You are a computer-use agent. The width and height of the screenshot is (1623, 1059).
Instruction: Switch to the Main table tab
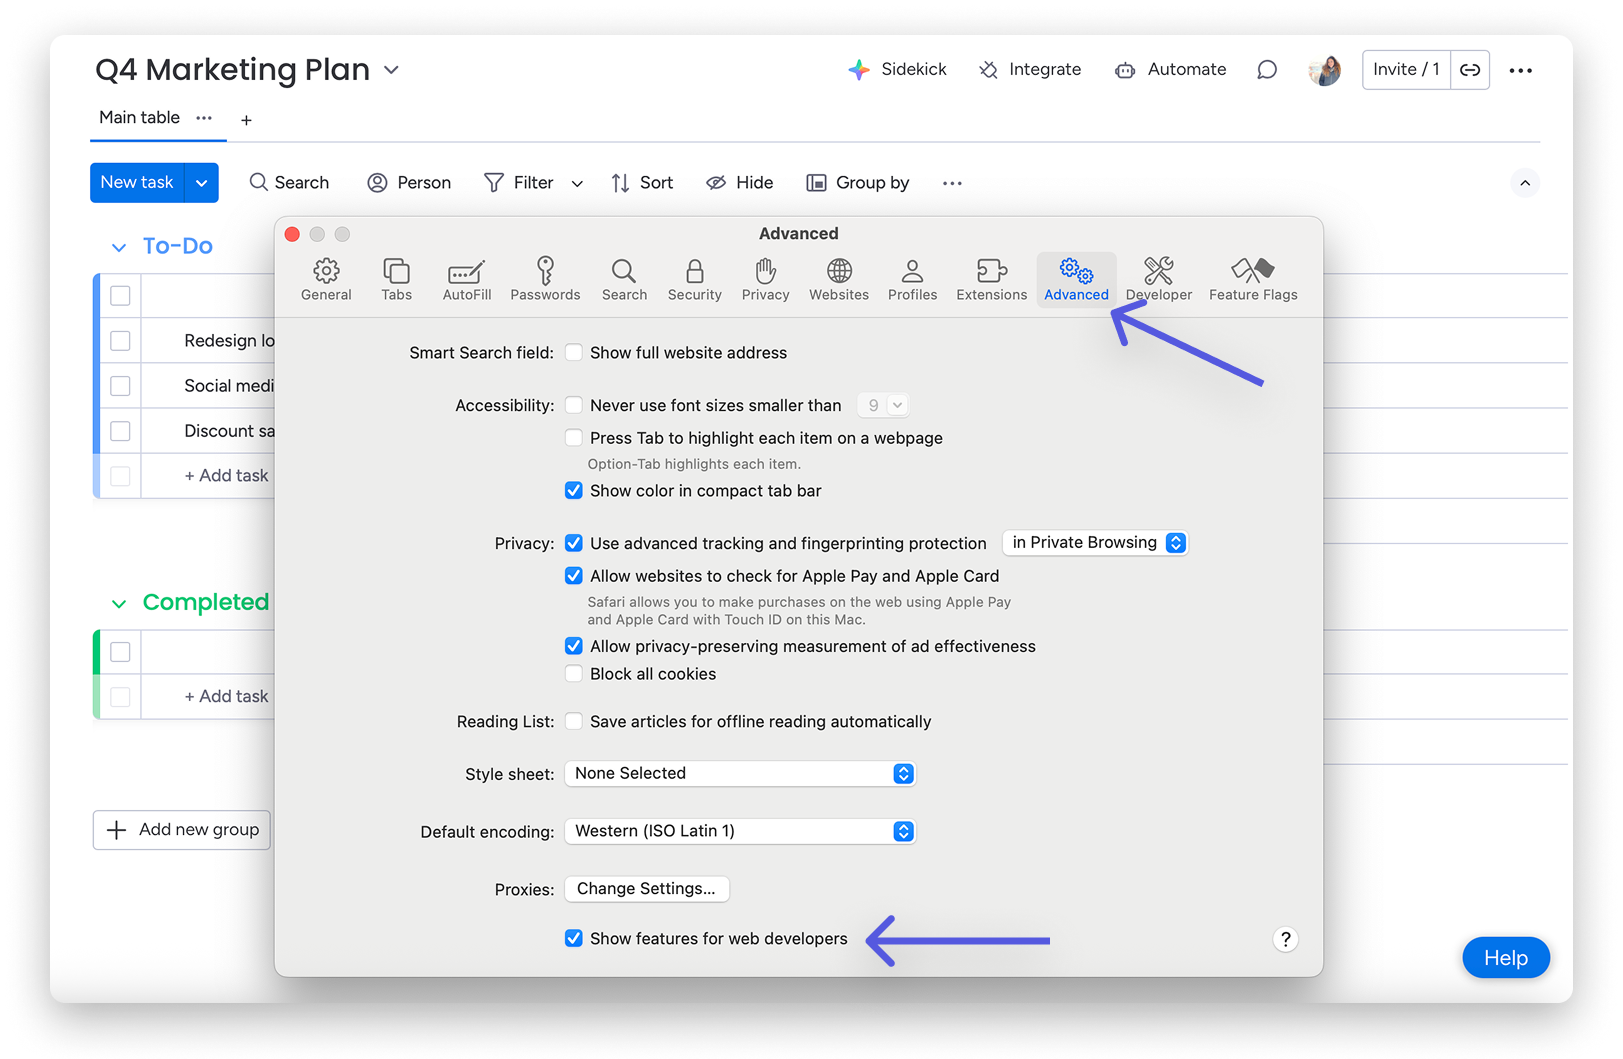pos(139,118)
